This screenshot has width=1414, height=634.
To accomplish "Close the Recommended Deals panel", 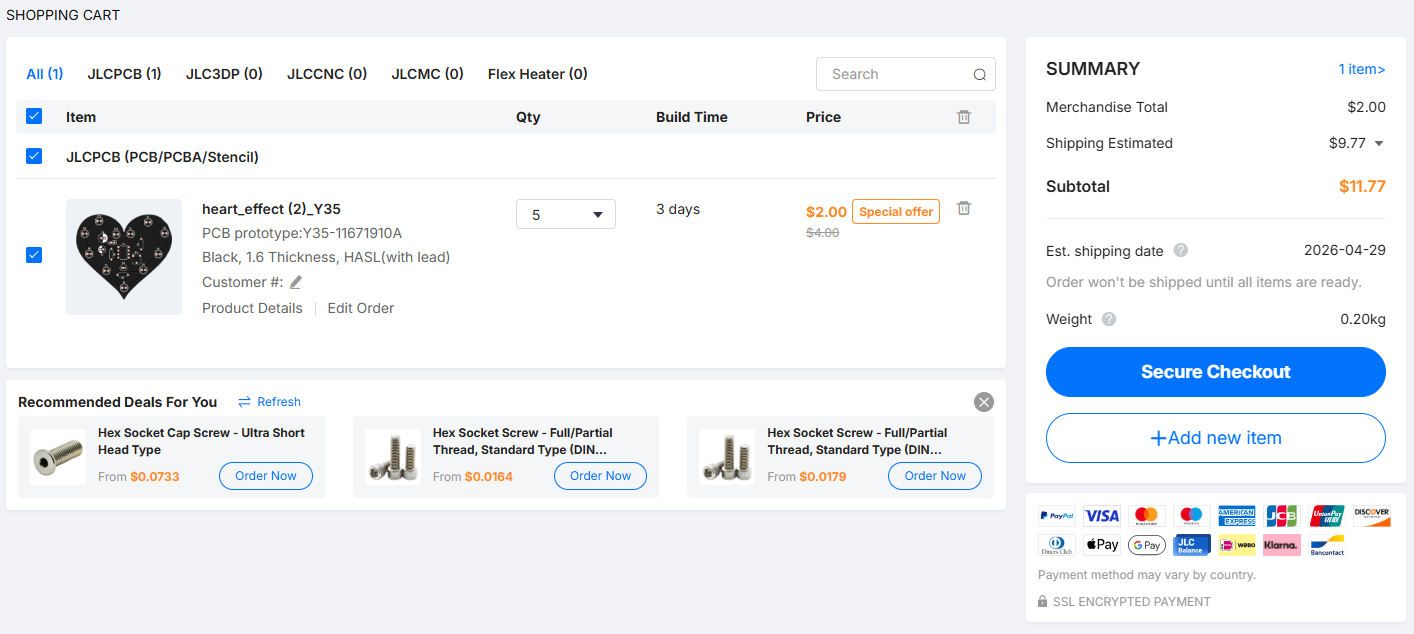I will (984, 402).
